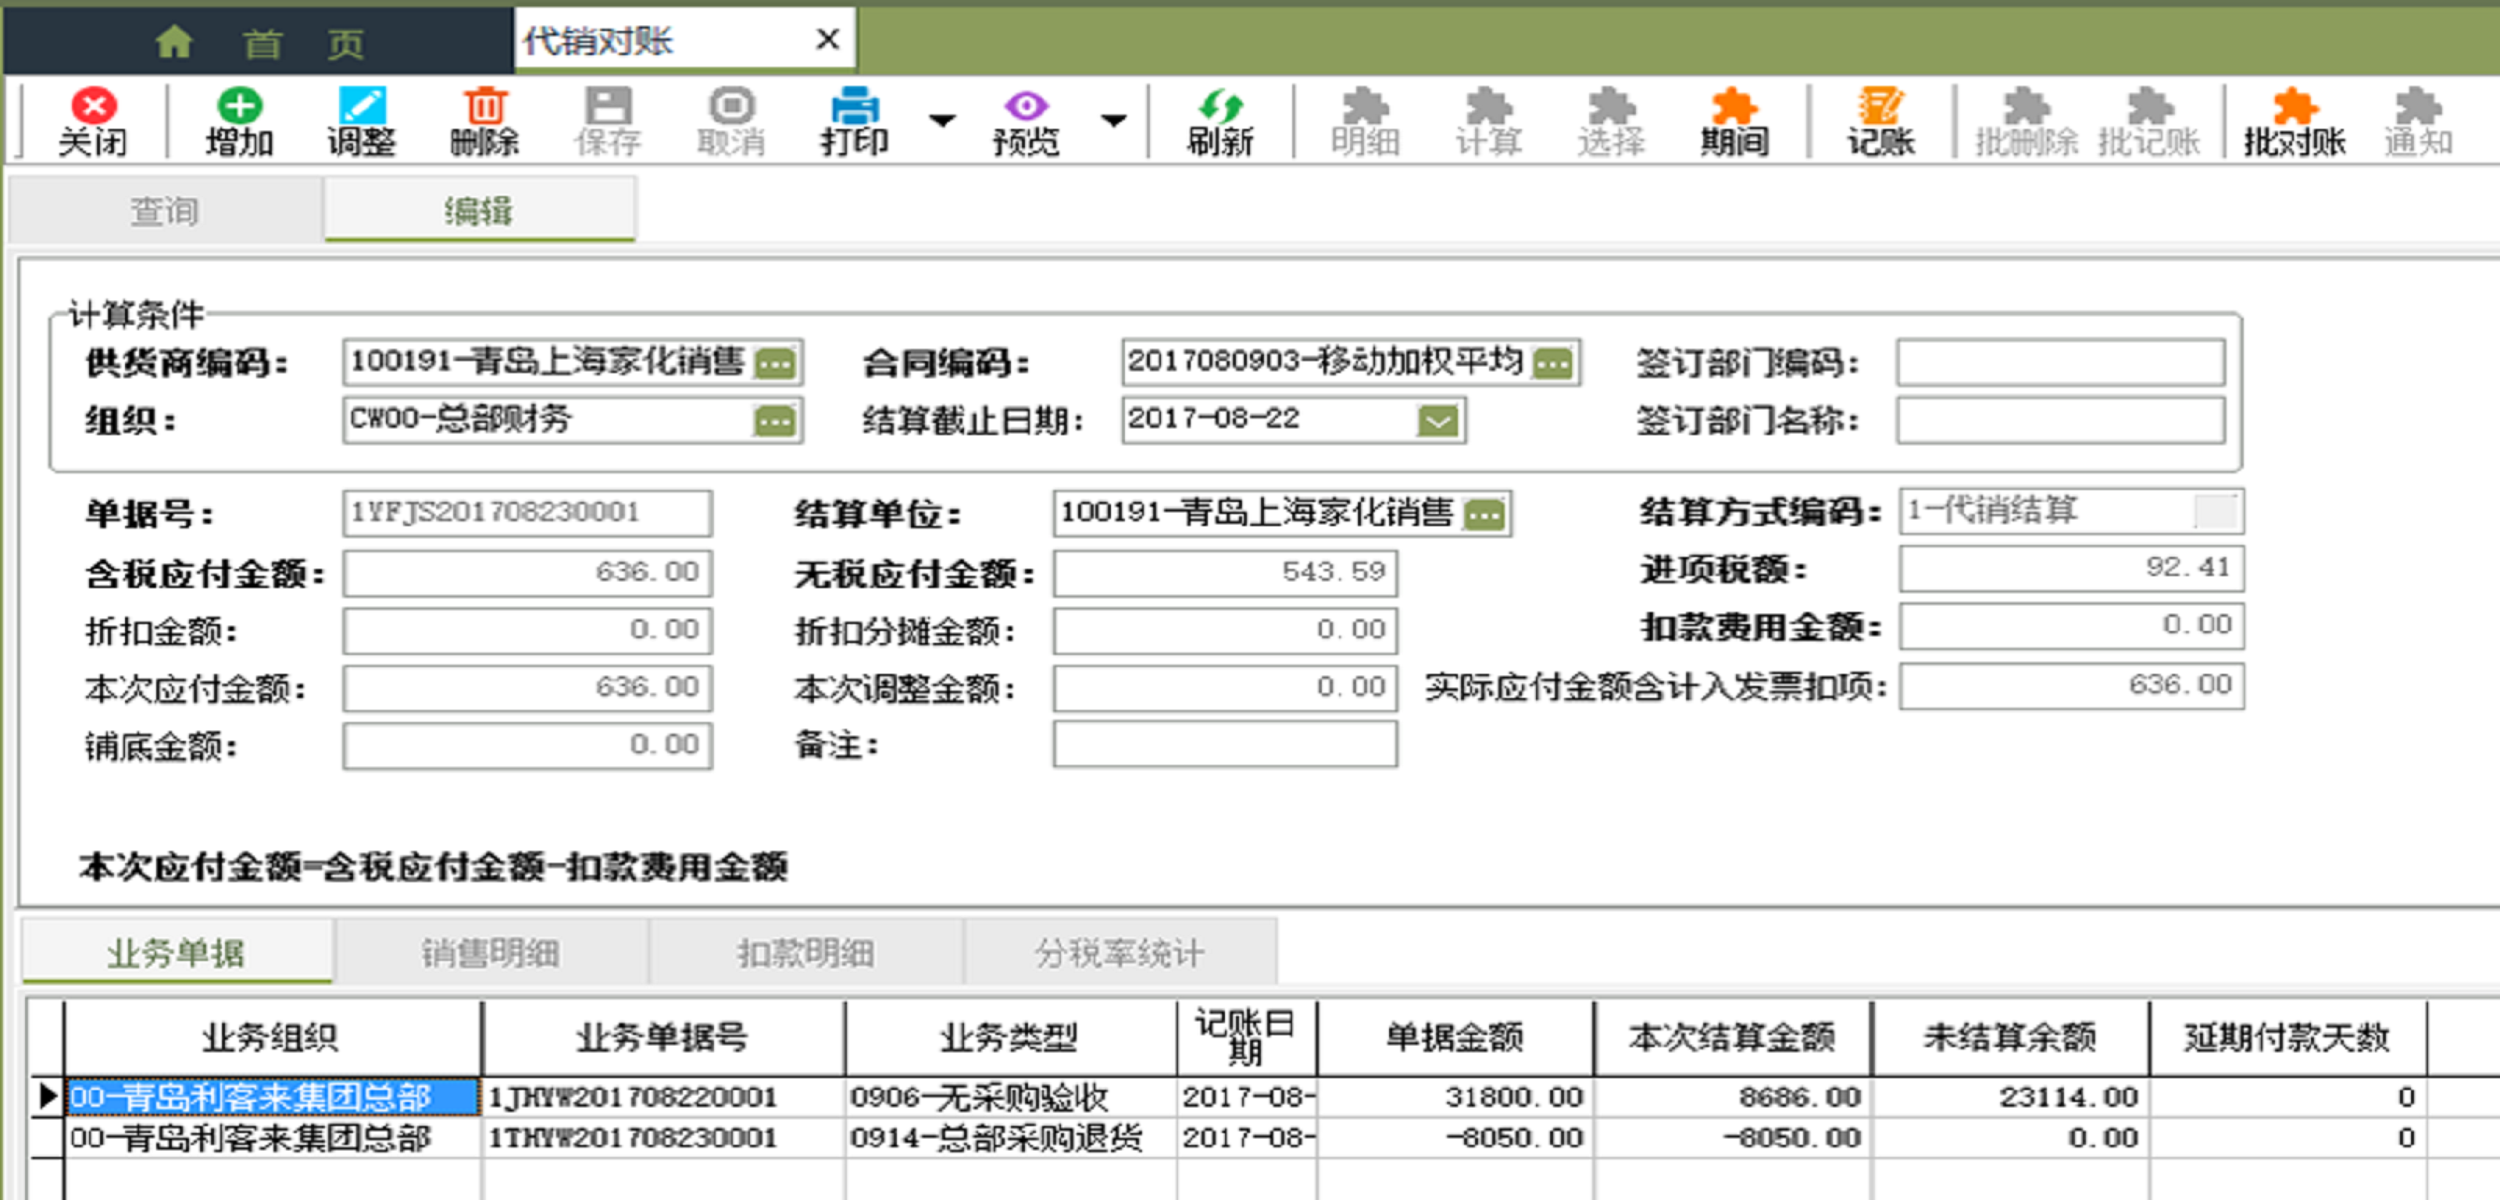Image resolution: width=2500 pixels, height=1200 pixels.
Task: Expand the 结算方式编码 dropdown
Action: click(x=2216, y=511)
